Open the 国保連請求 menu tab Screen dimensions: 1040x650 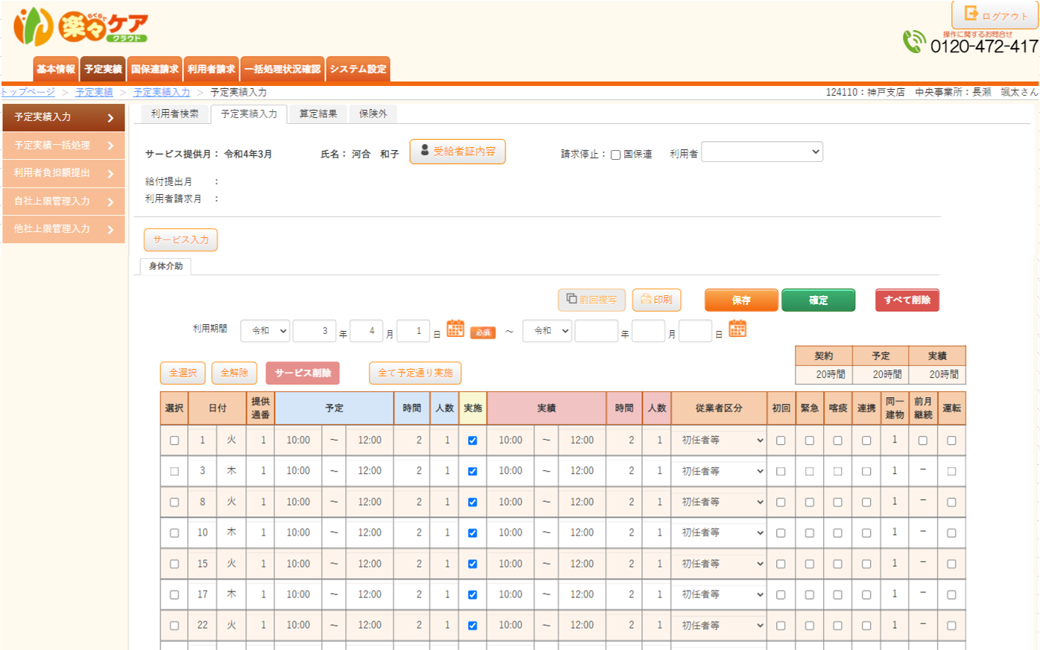[154, 69]
